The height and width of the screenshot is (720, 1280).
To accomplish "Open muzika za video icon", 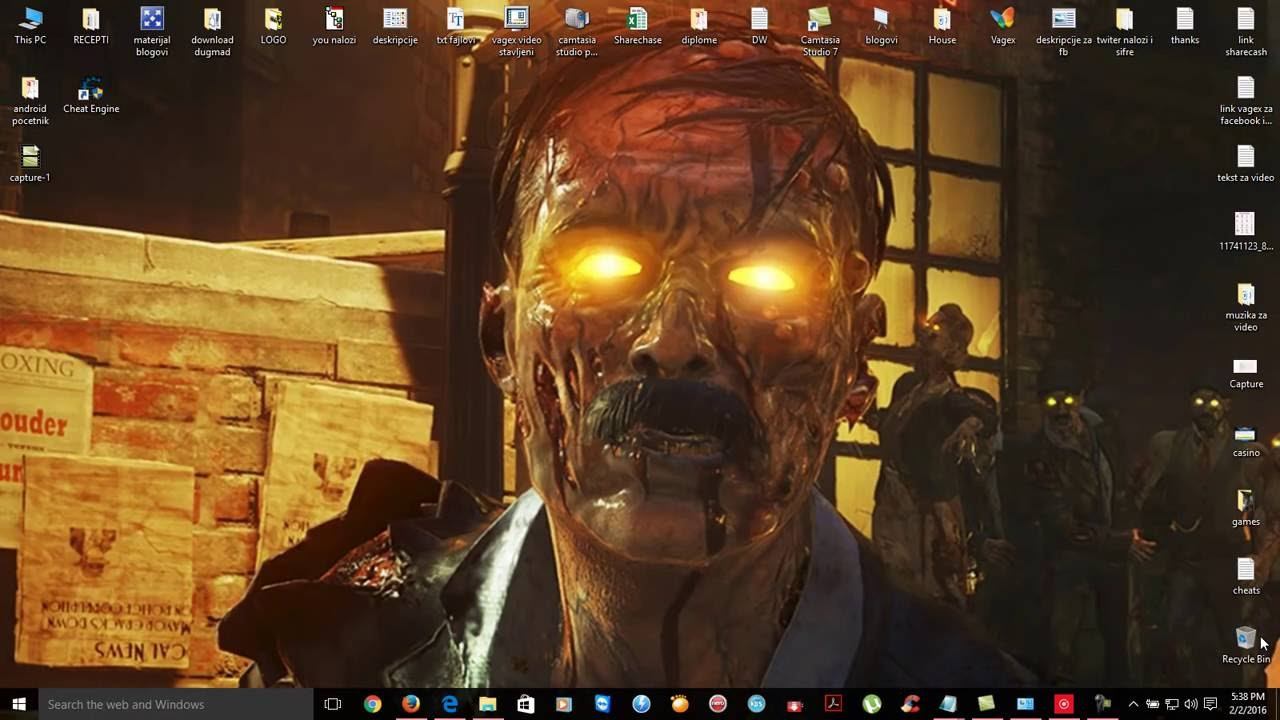I will click(1246, 307).
